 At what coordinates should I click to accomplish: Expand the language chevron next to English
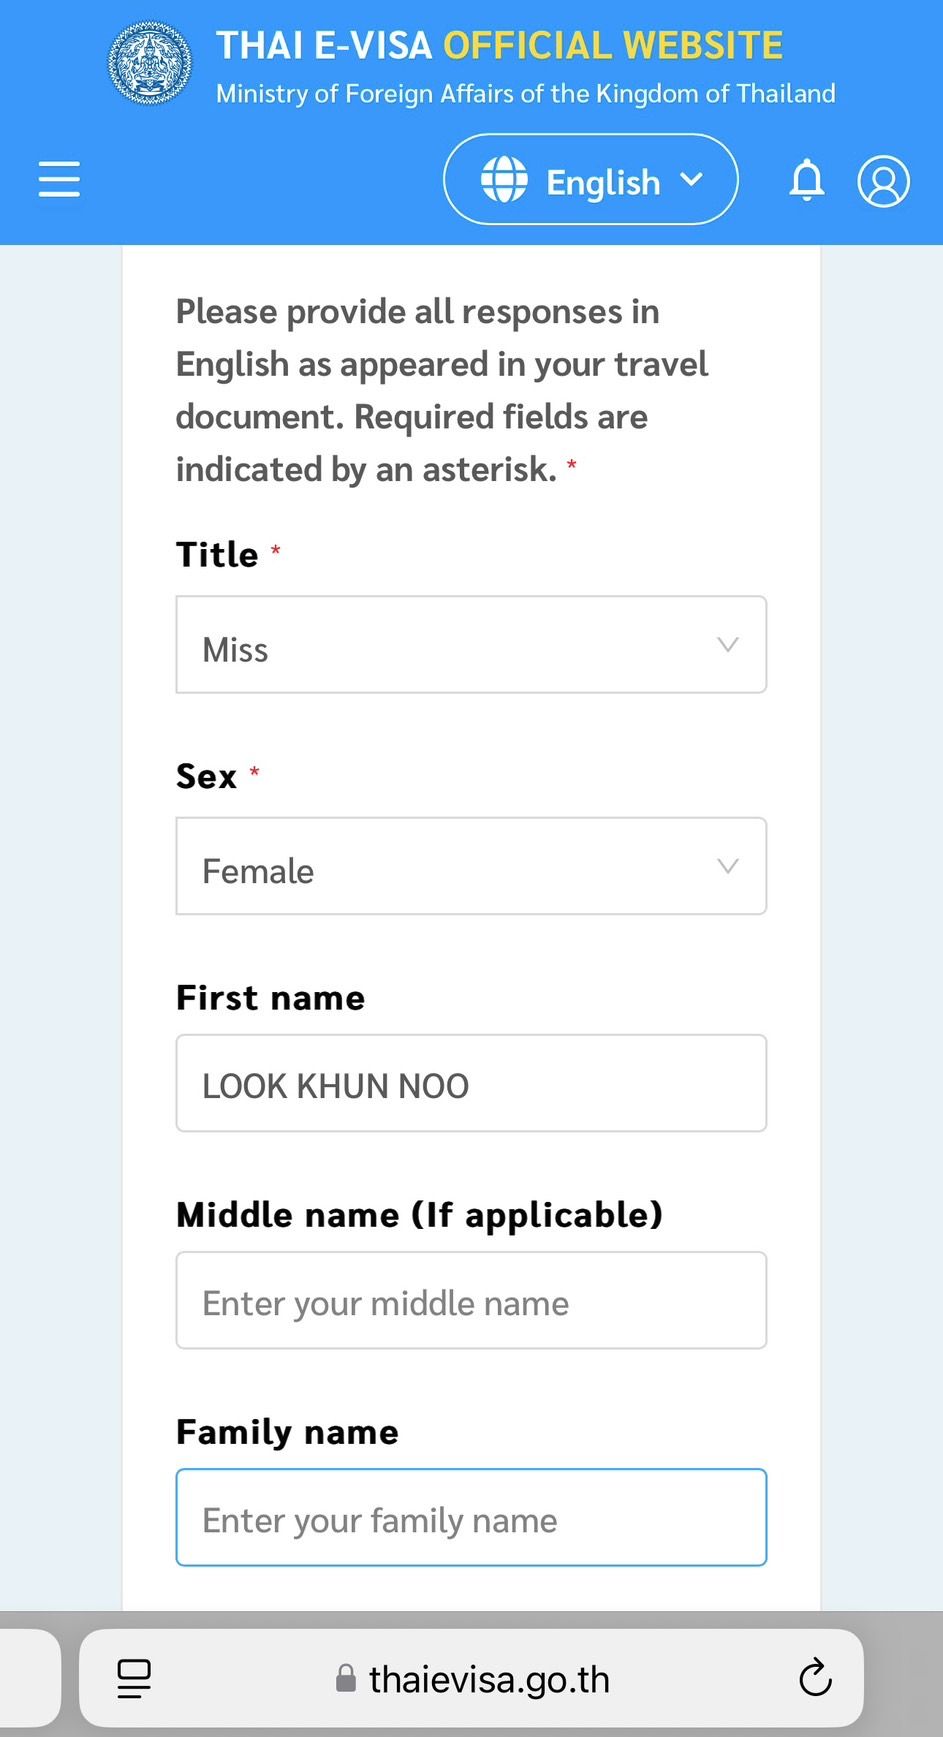click(691, 180)
